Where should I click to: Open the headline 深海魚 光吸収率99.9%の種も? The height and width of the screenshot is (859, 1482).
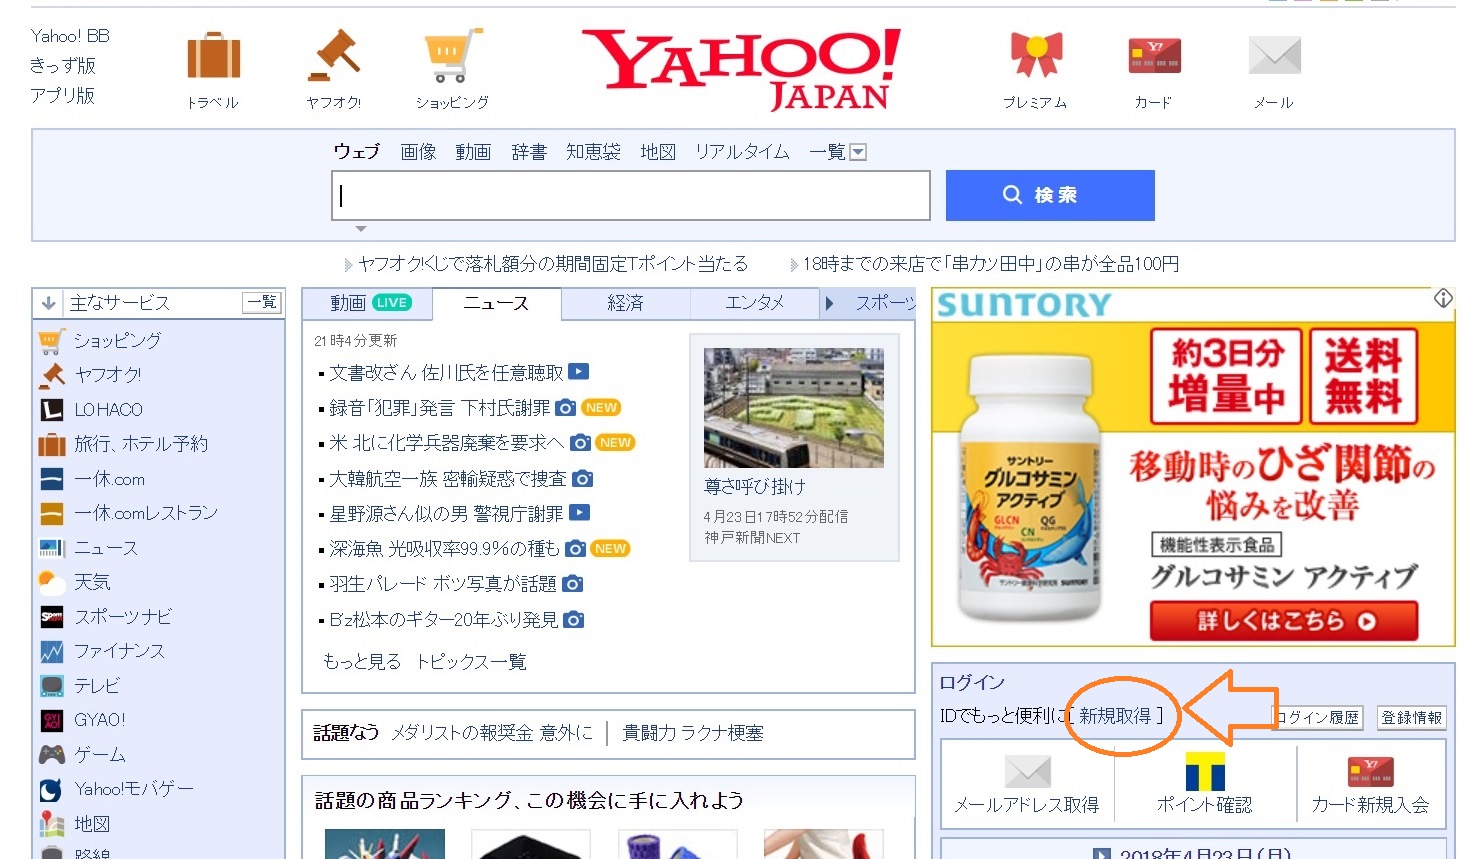444,549
